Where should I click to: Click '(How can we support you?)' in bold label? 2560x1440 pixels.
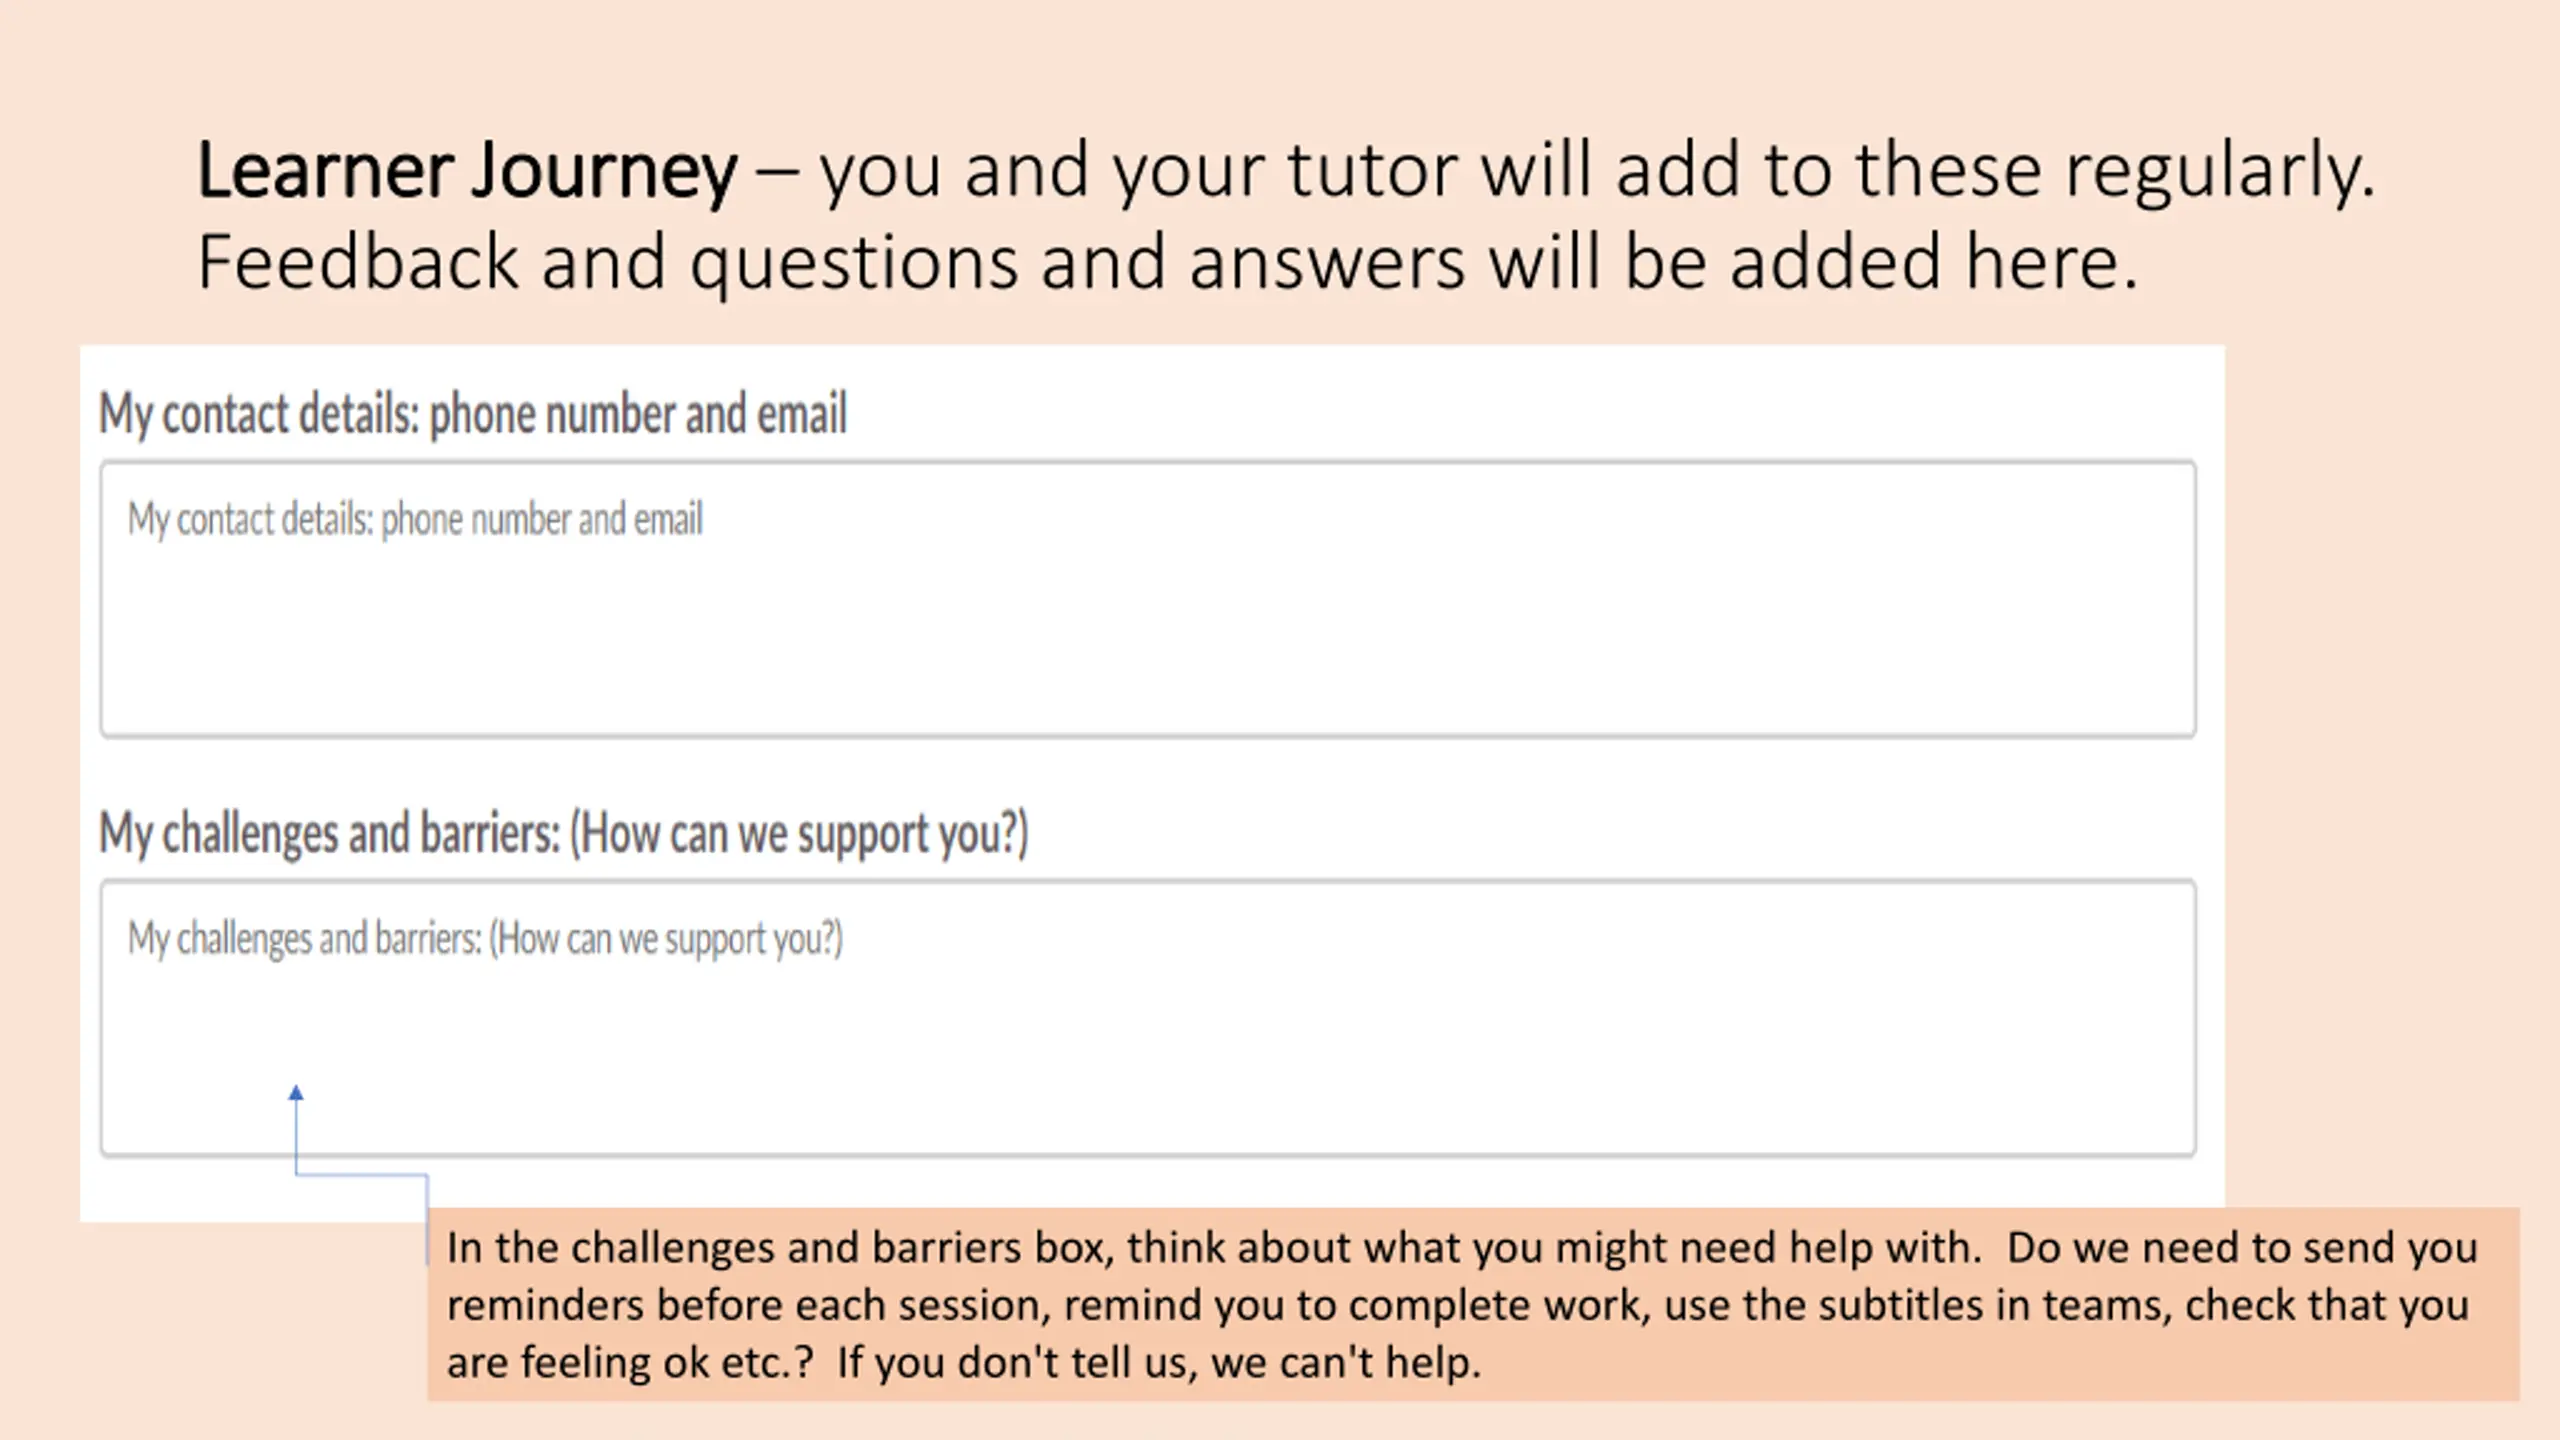pos(799,834)
